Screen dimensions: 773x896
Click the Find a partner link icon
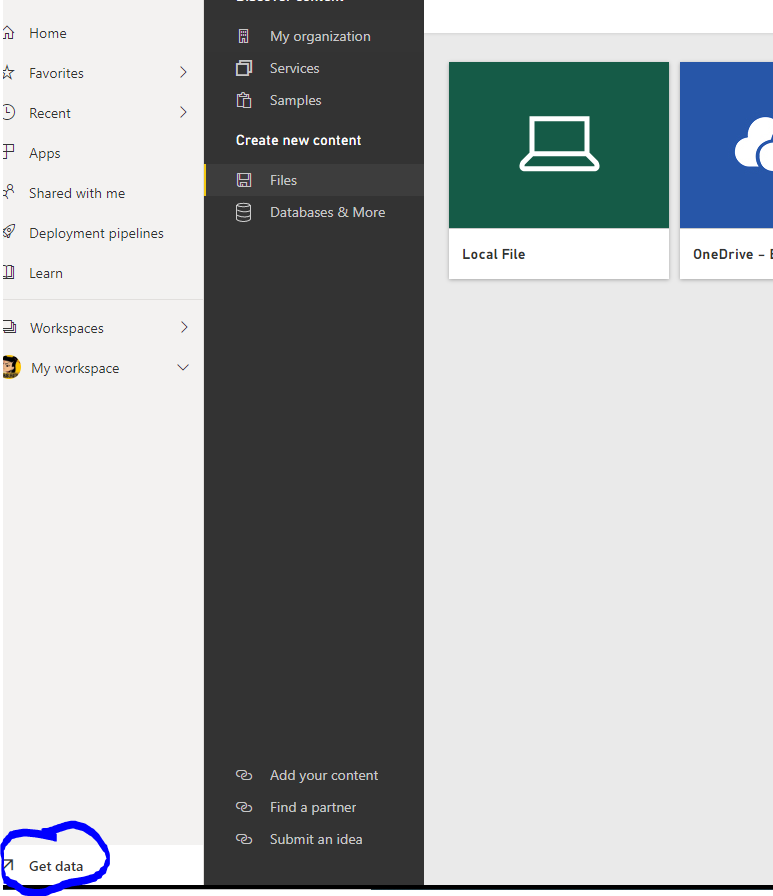pyautogui.click(x=244, y=807)
